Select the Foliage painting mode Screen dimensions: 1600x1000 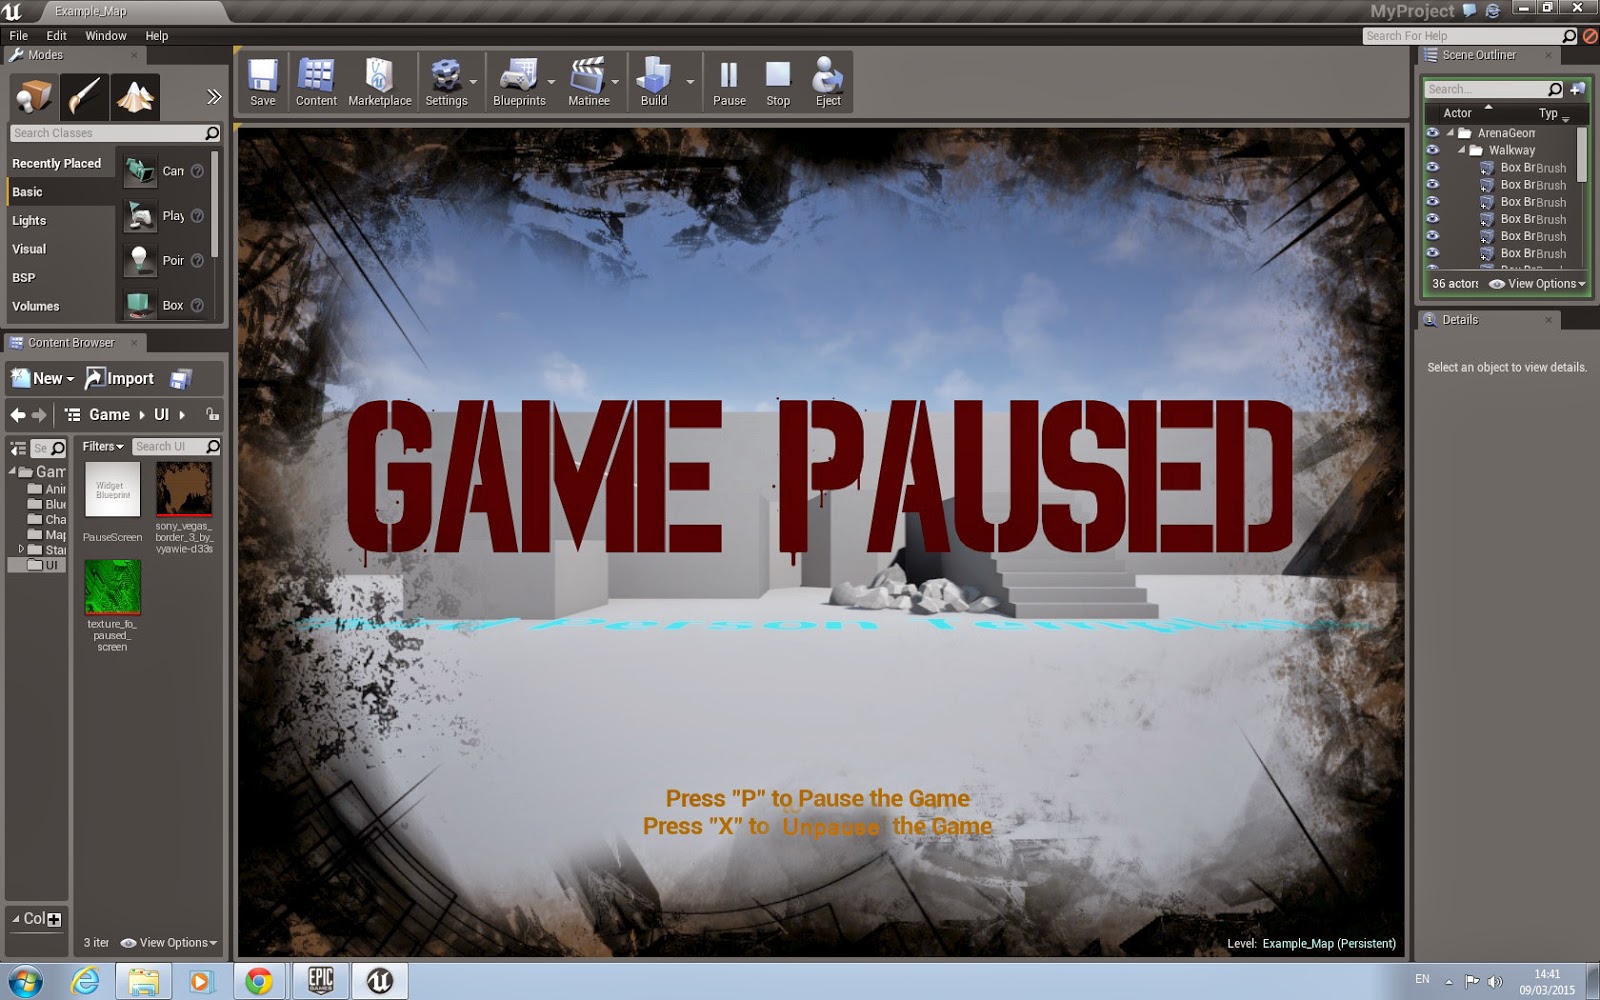click(x=83, y=96)
